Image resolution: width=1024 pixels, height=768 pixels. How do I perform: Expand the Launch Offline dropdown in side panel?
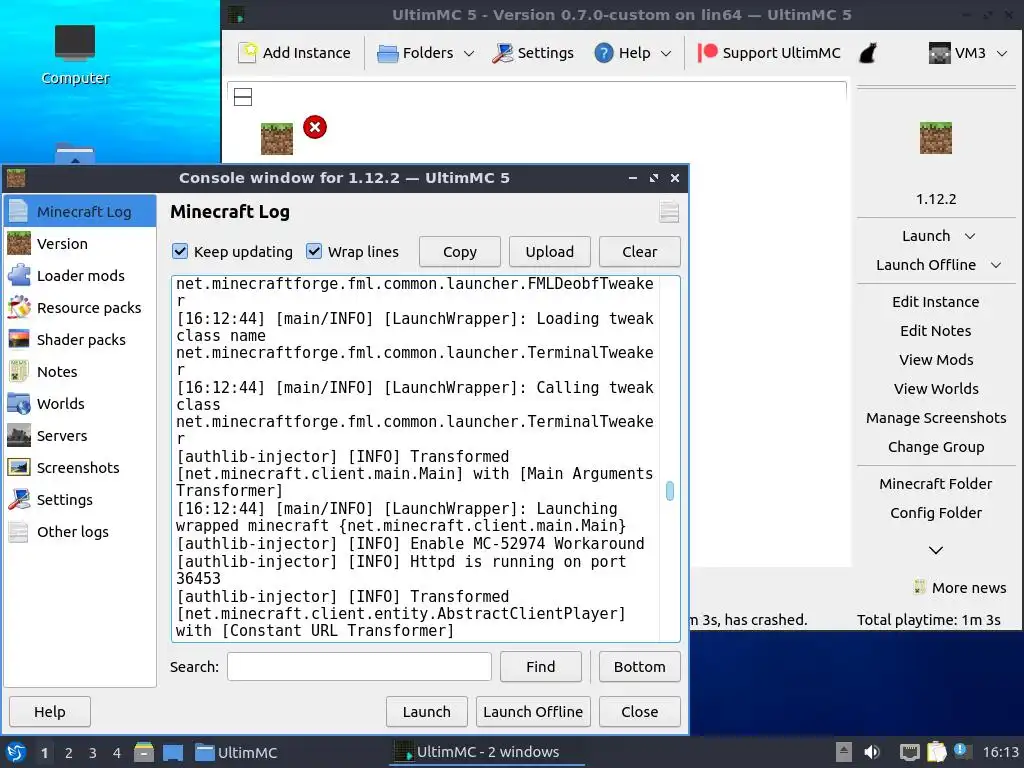tap(996, 265)
